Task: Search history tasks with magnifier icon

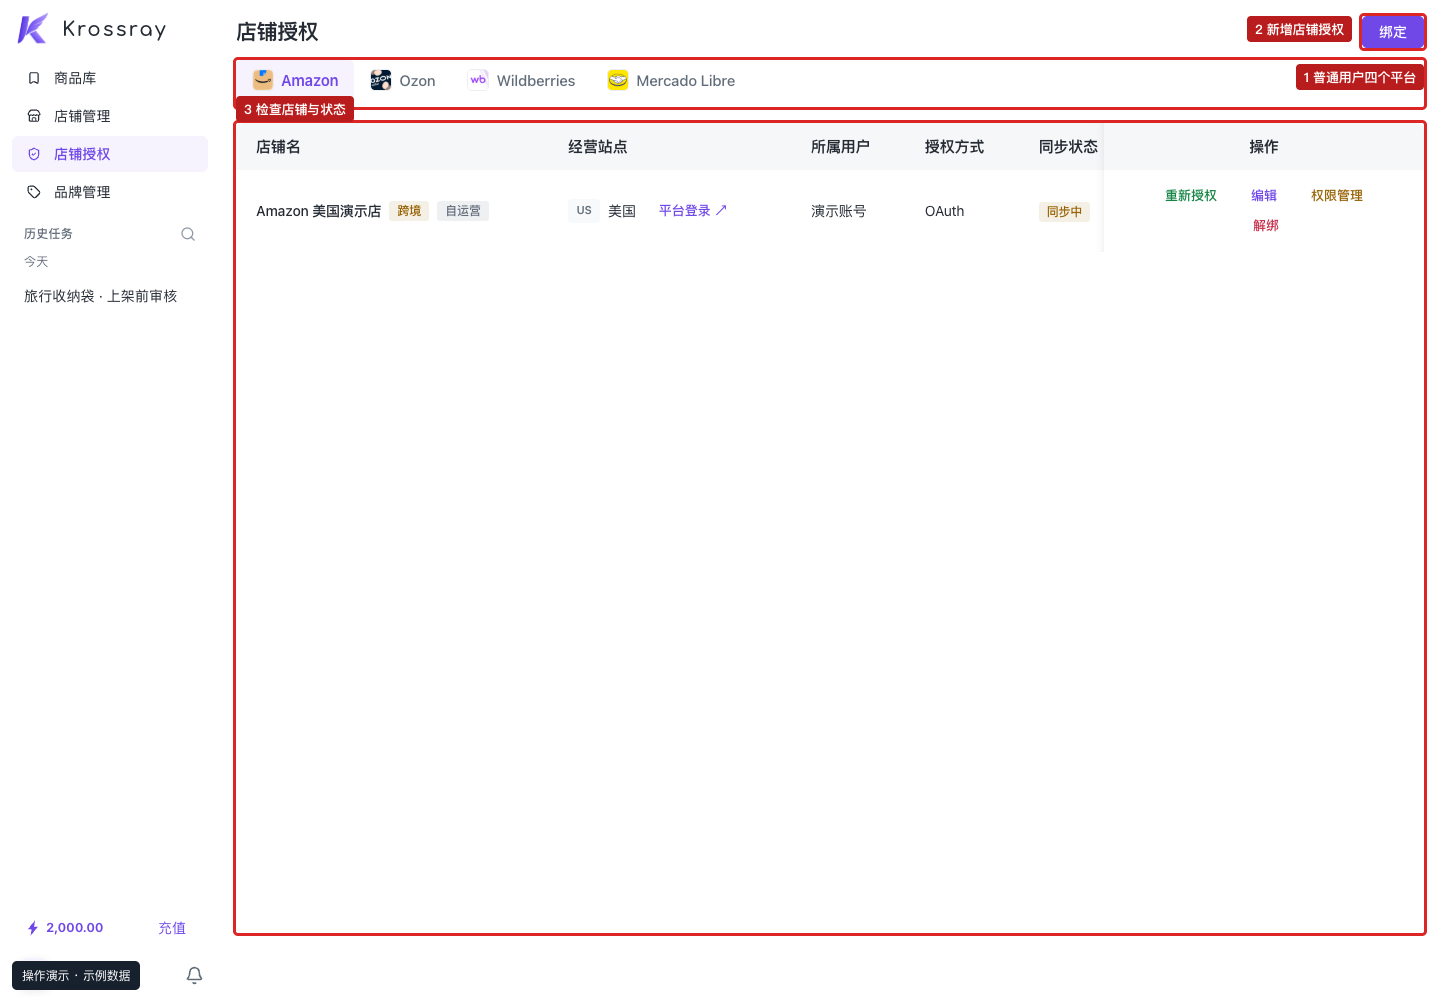Action: point(188,234)
